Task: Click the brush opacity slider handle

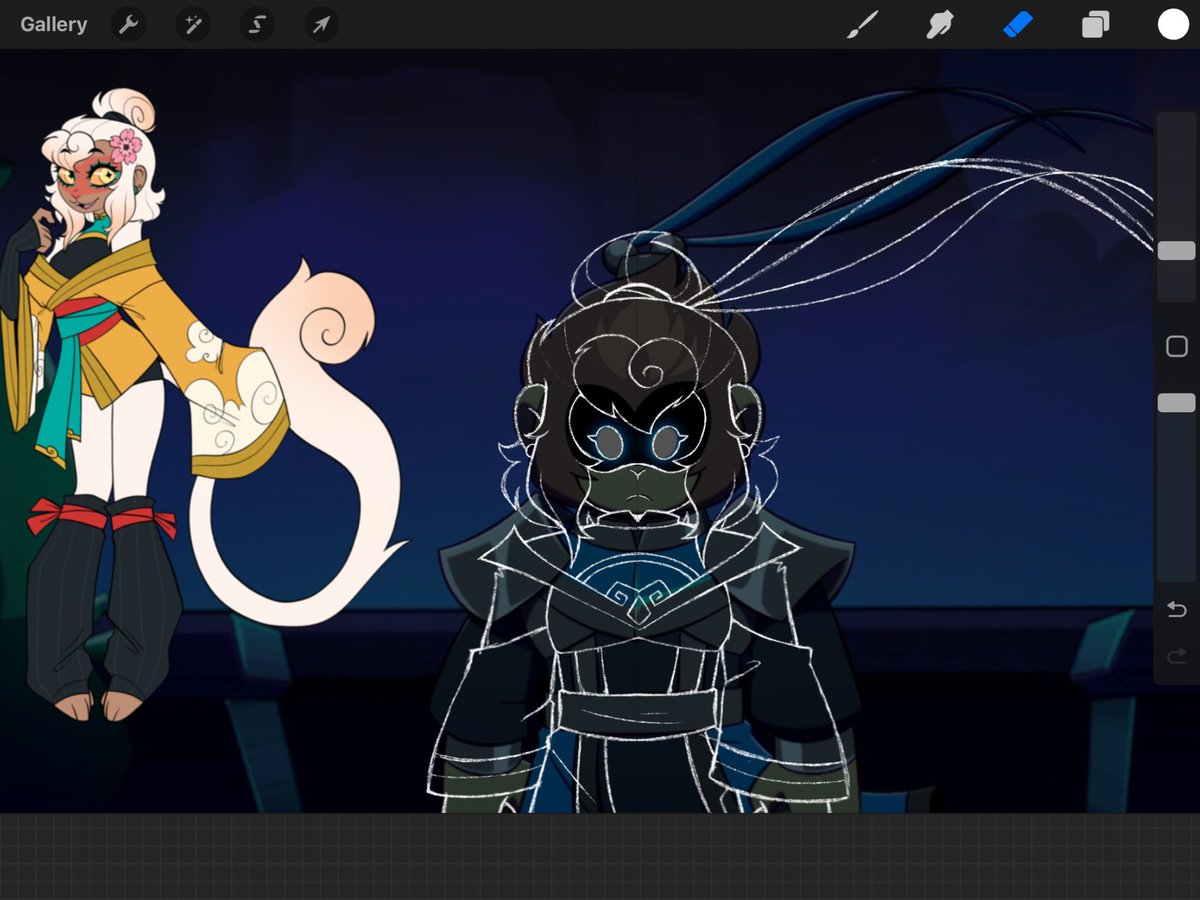Action: click(x=1176, y=403)
